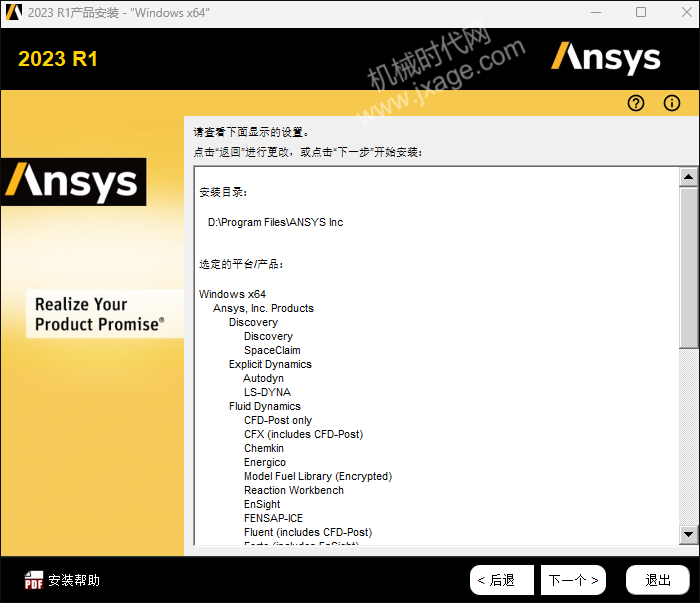Screen dimensions: 700x603
Task: Select the Ansys, Inc. Products line
Action: point(263,308)
